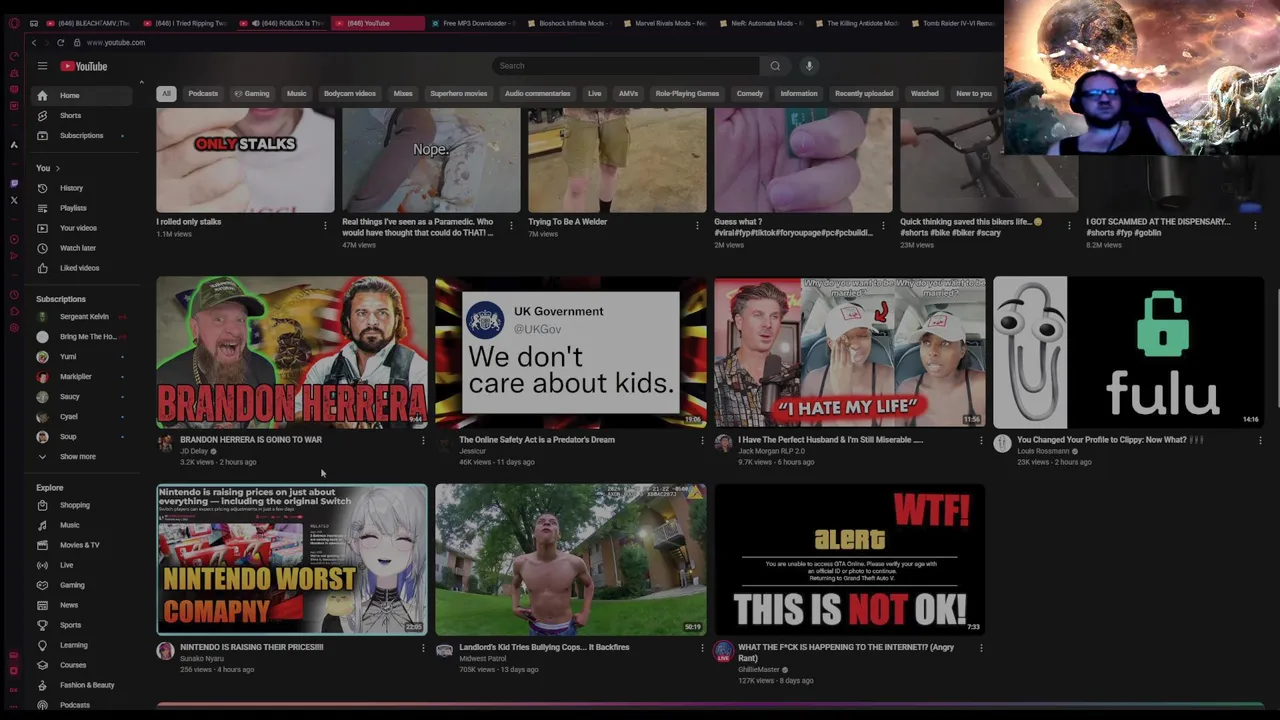Viewport: 1280px width, 720px height.
Task: Click the search magnifier button
Action: pyautogui.click(x=775, y=66)
